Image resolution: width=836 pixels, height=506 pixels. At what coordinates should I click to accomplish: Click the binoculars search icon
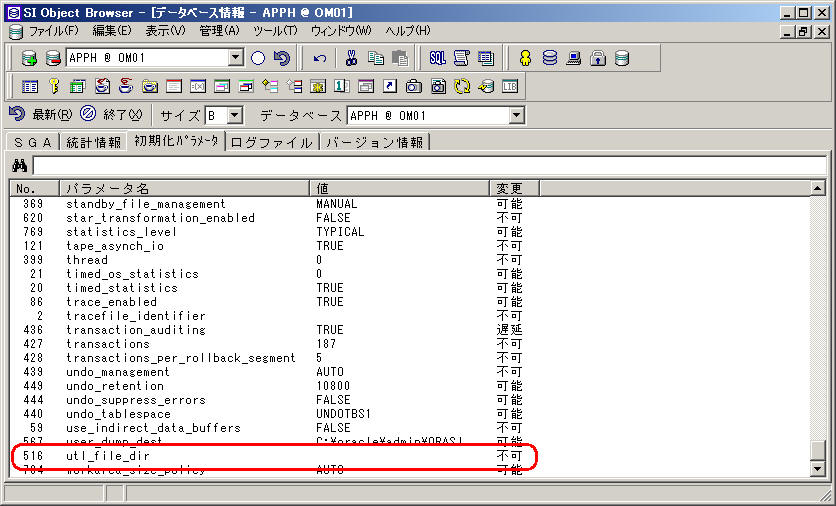point(19,165)
